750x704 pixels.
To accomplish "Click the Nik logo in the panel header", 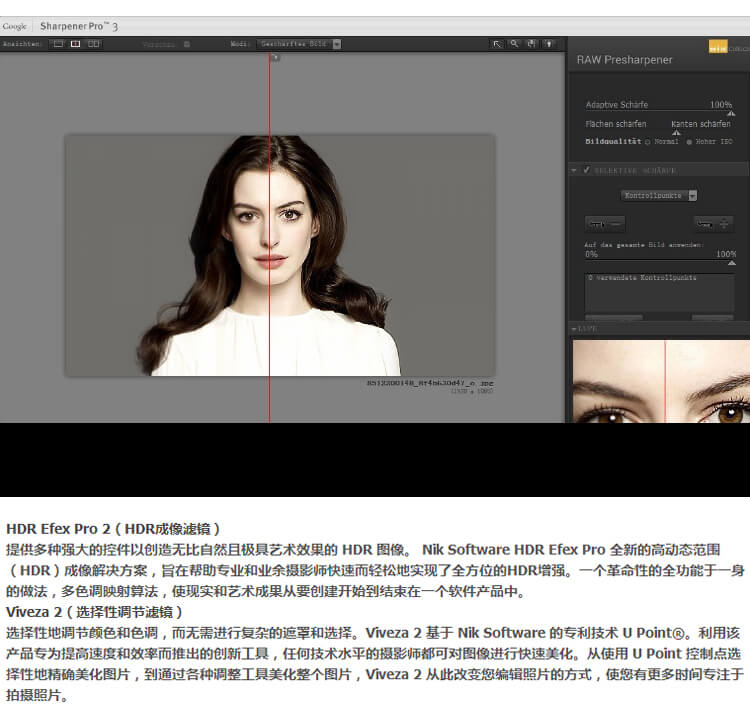I will [x=718, y=47].
